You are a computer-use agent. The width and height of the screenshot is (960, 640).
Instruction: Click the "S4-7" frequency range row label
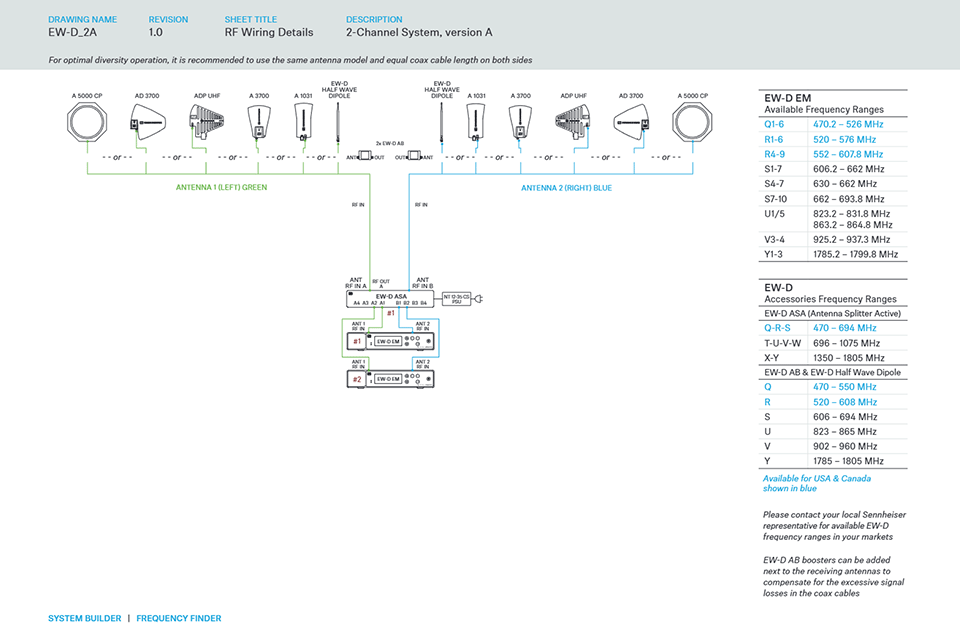(x=774, y=184)
